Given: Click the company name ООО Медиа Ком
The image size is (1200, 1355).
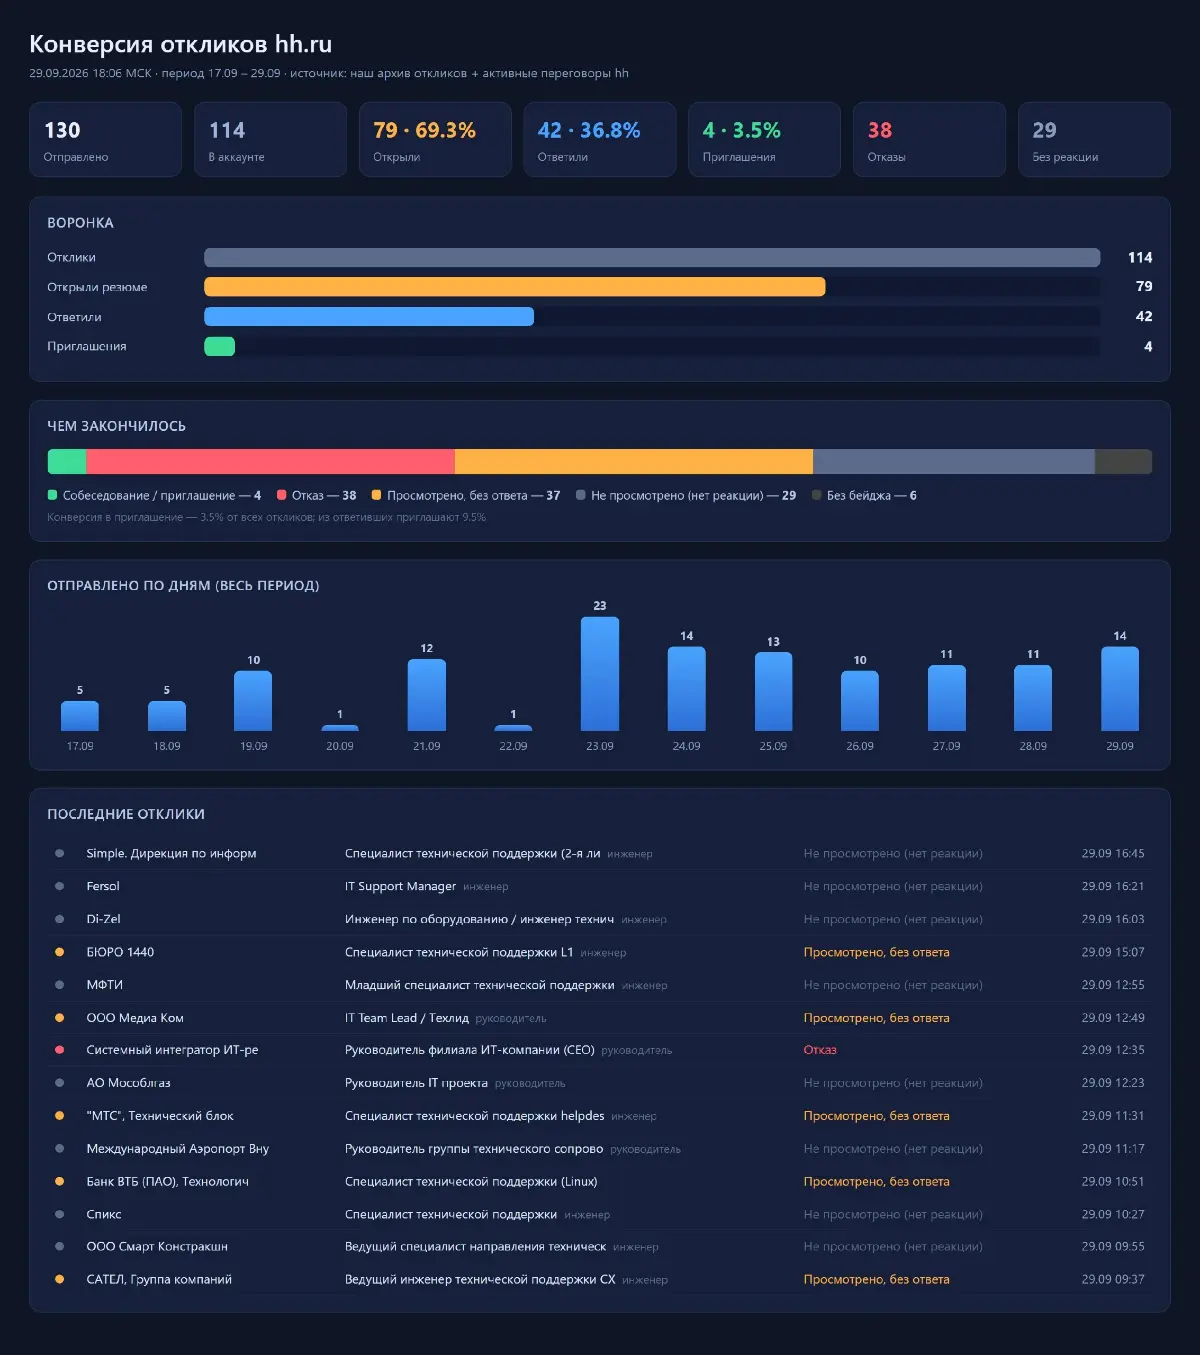Looking at the screenshot, I should point(135,1018).
